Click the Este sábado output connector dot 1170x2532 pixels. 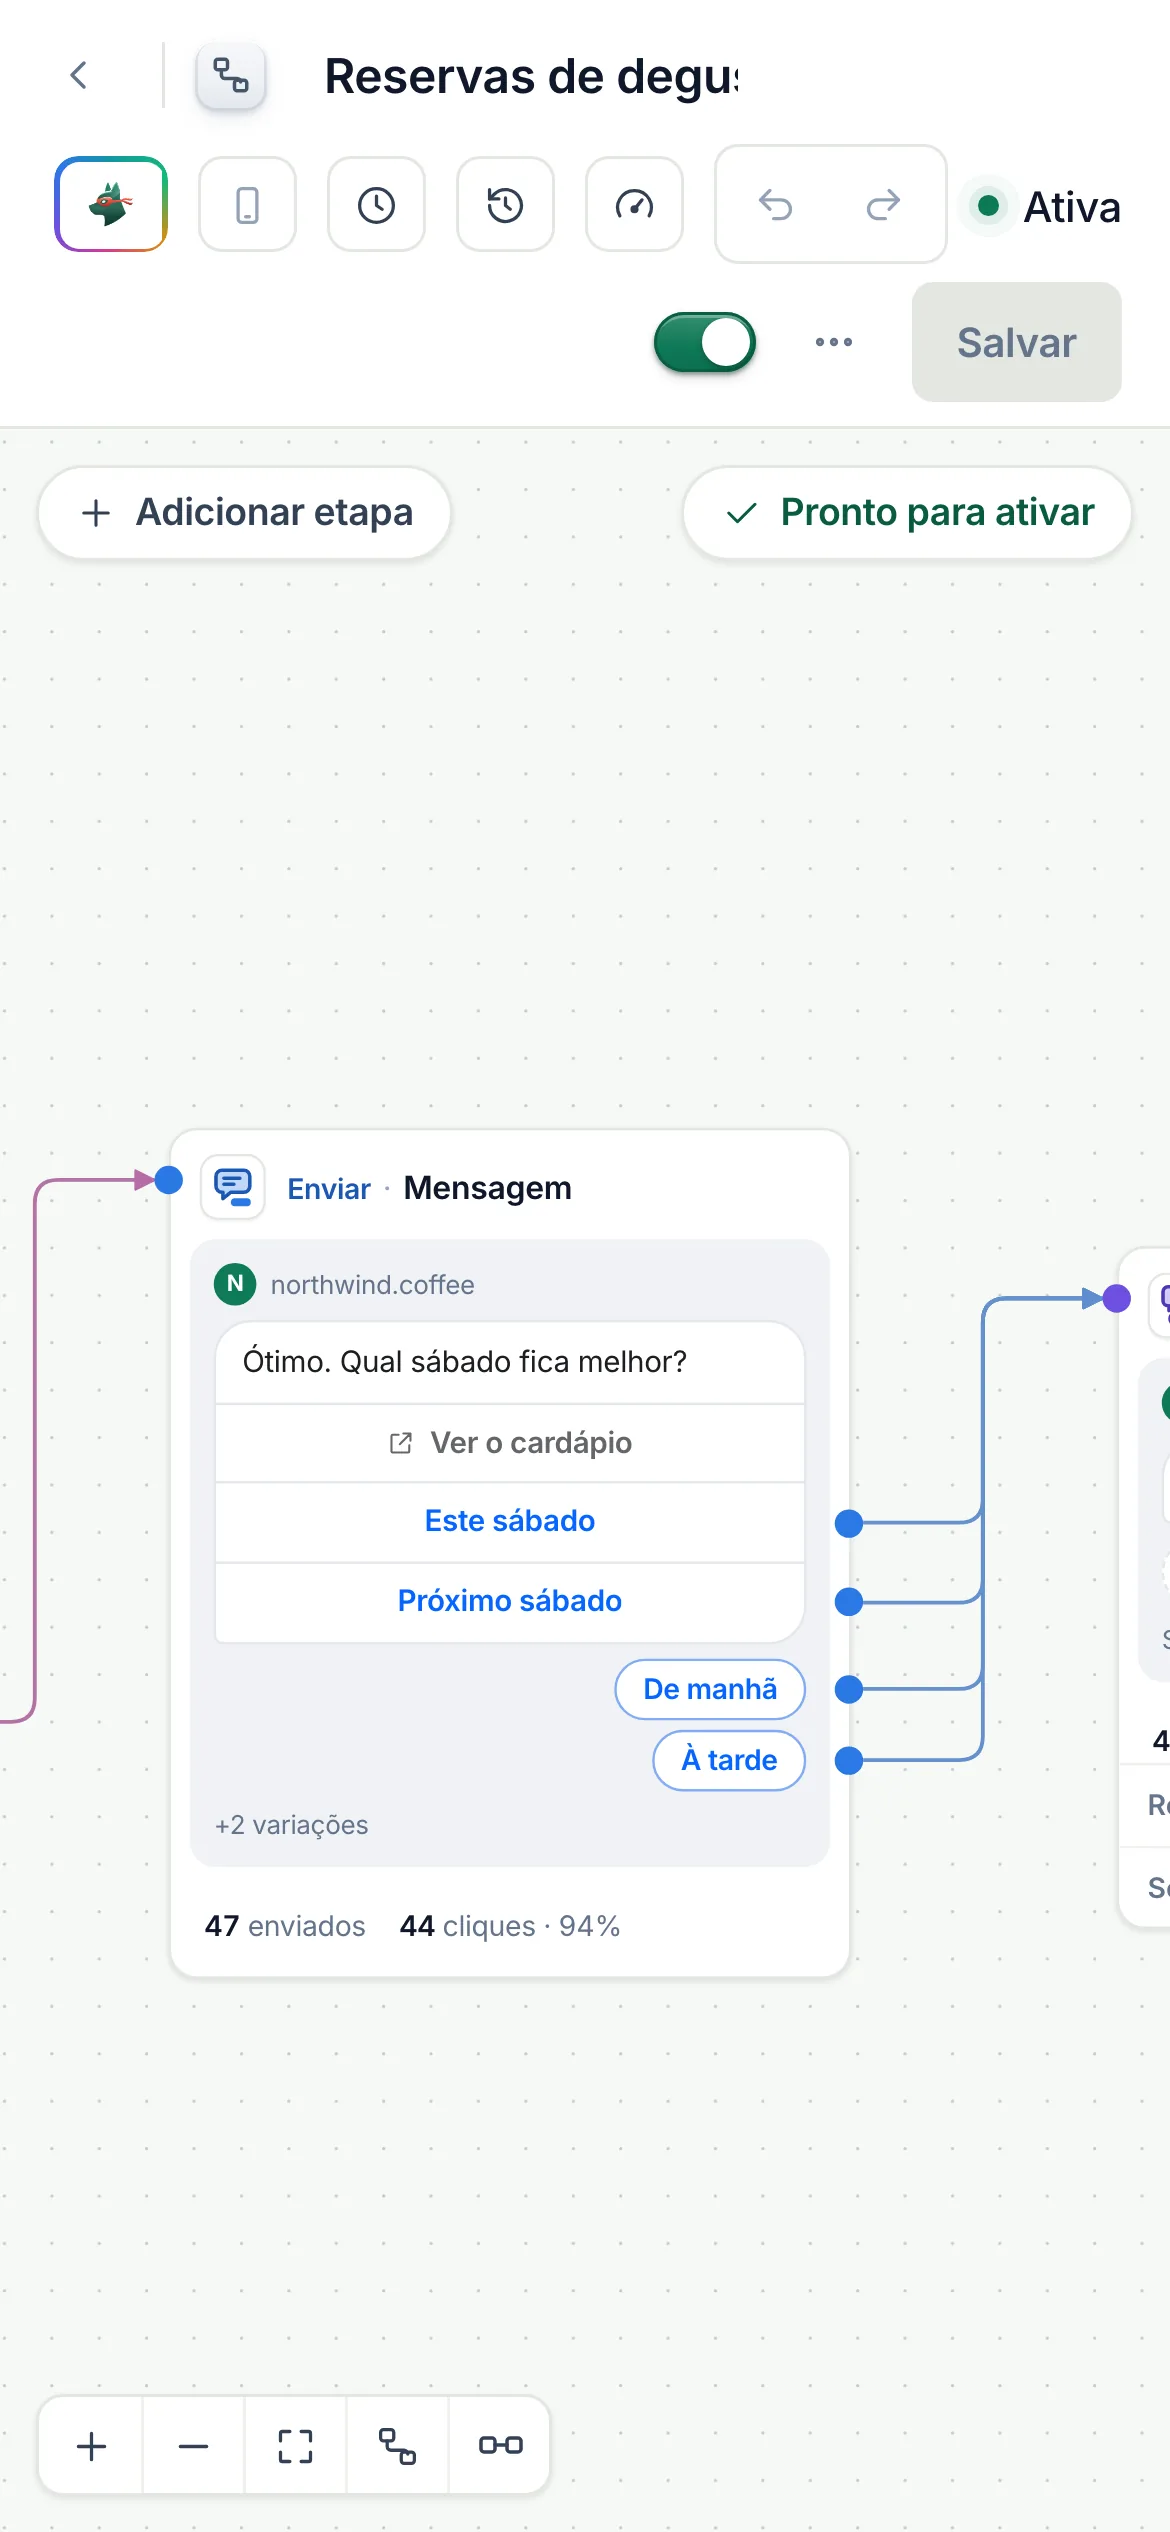click(x=849, y=1523)
